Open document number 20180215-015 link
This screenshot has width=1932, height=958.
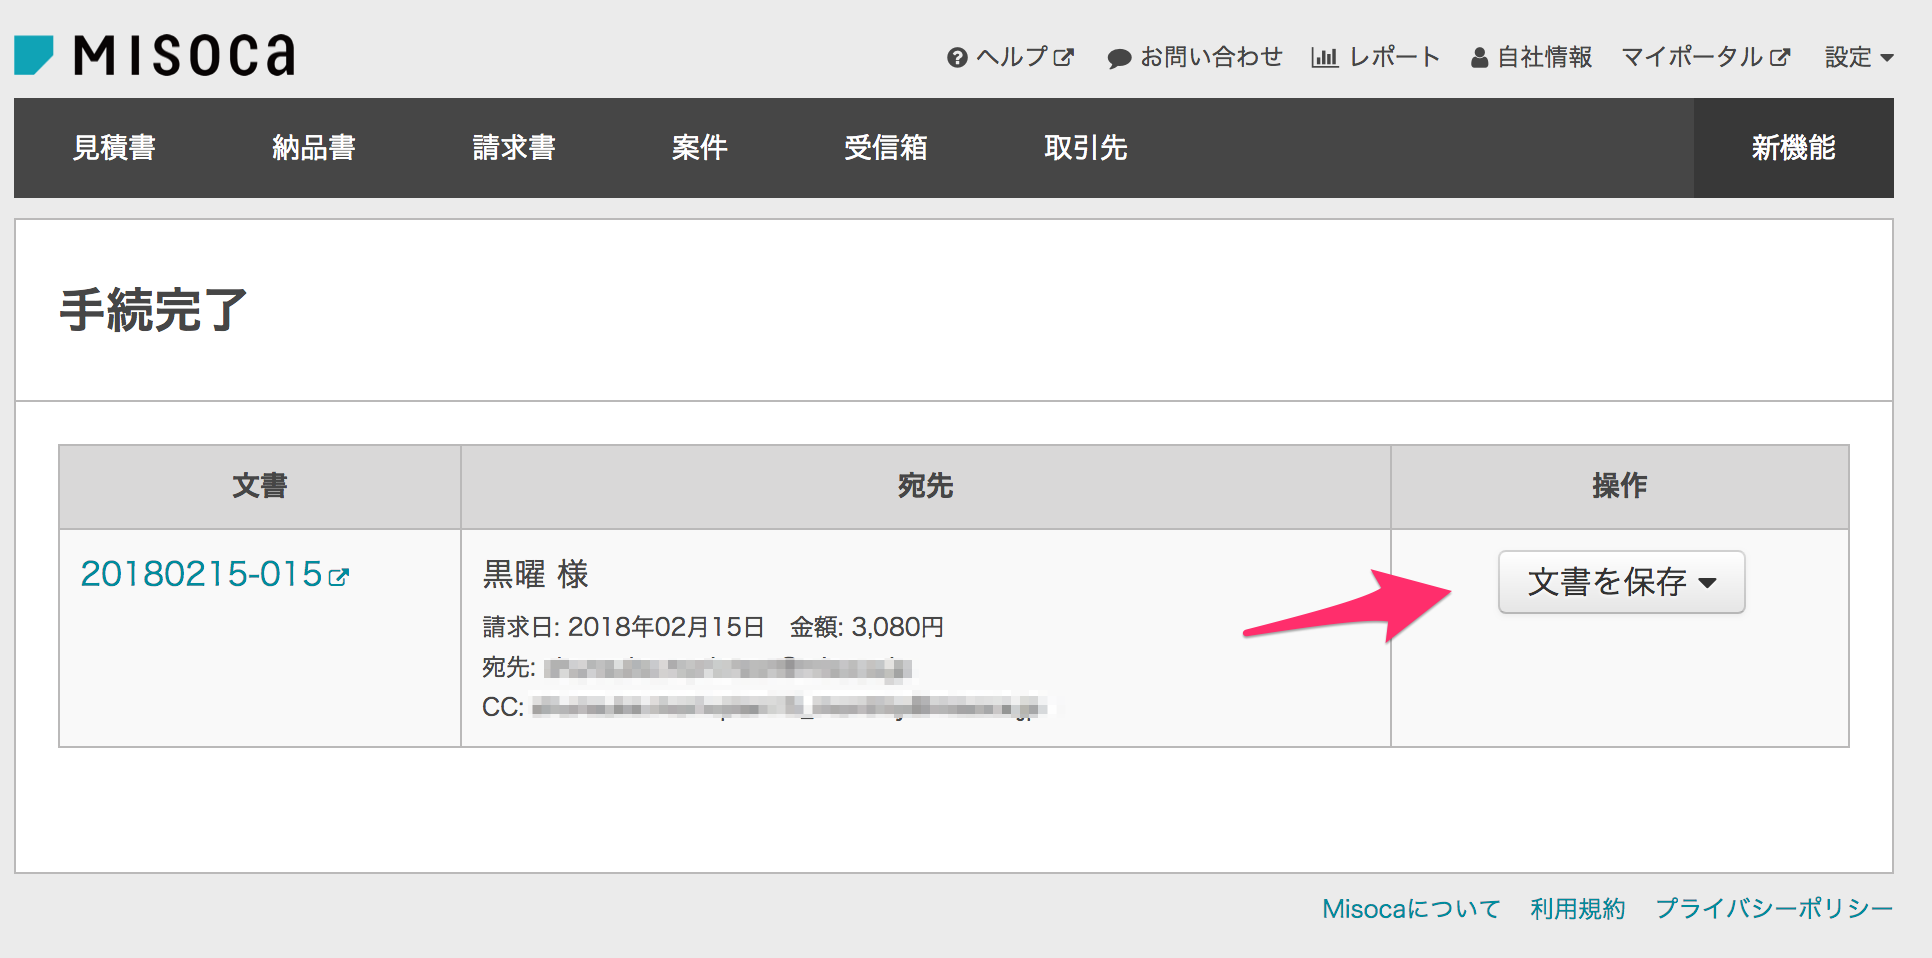(201, 574)
